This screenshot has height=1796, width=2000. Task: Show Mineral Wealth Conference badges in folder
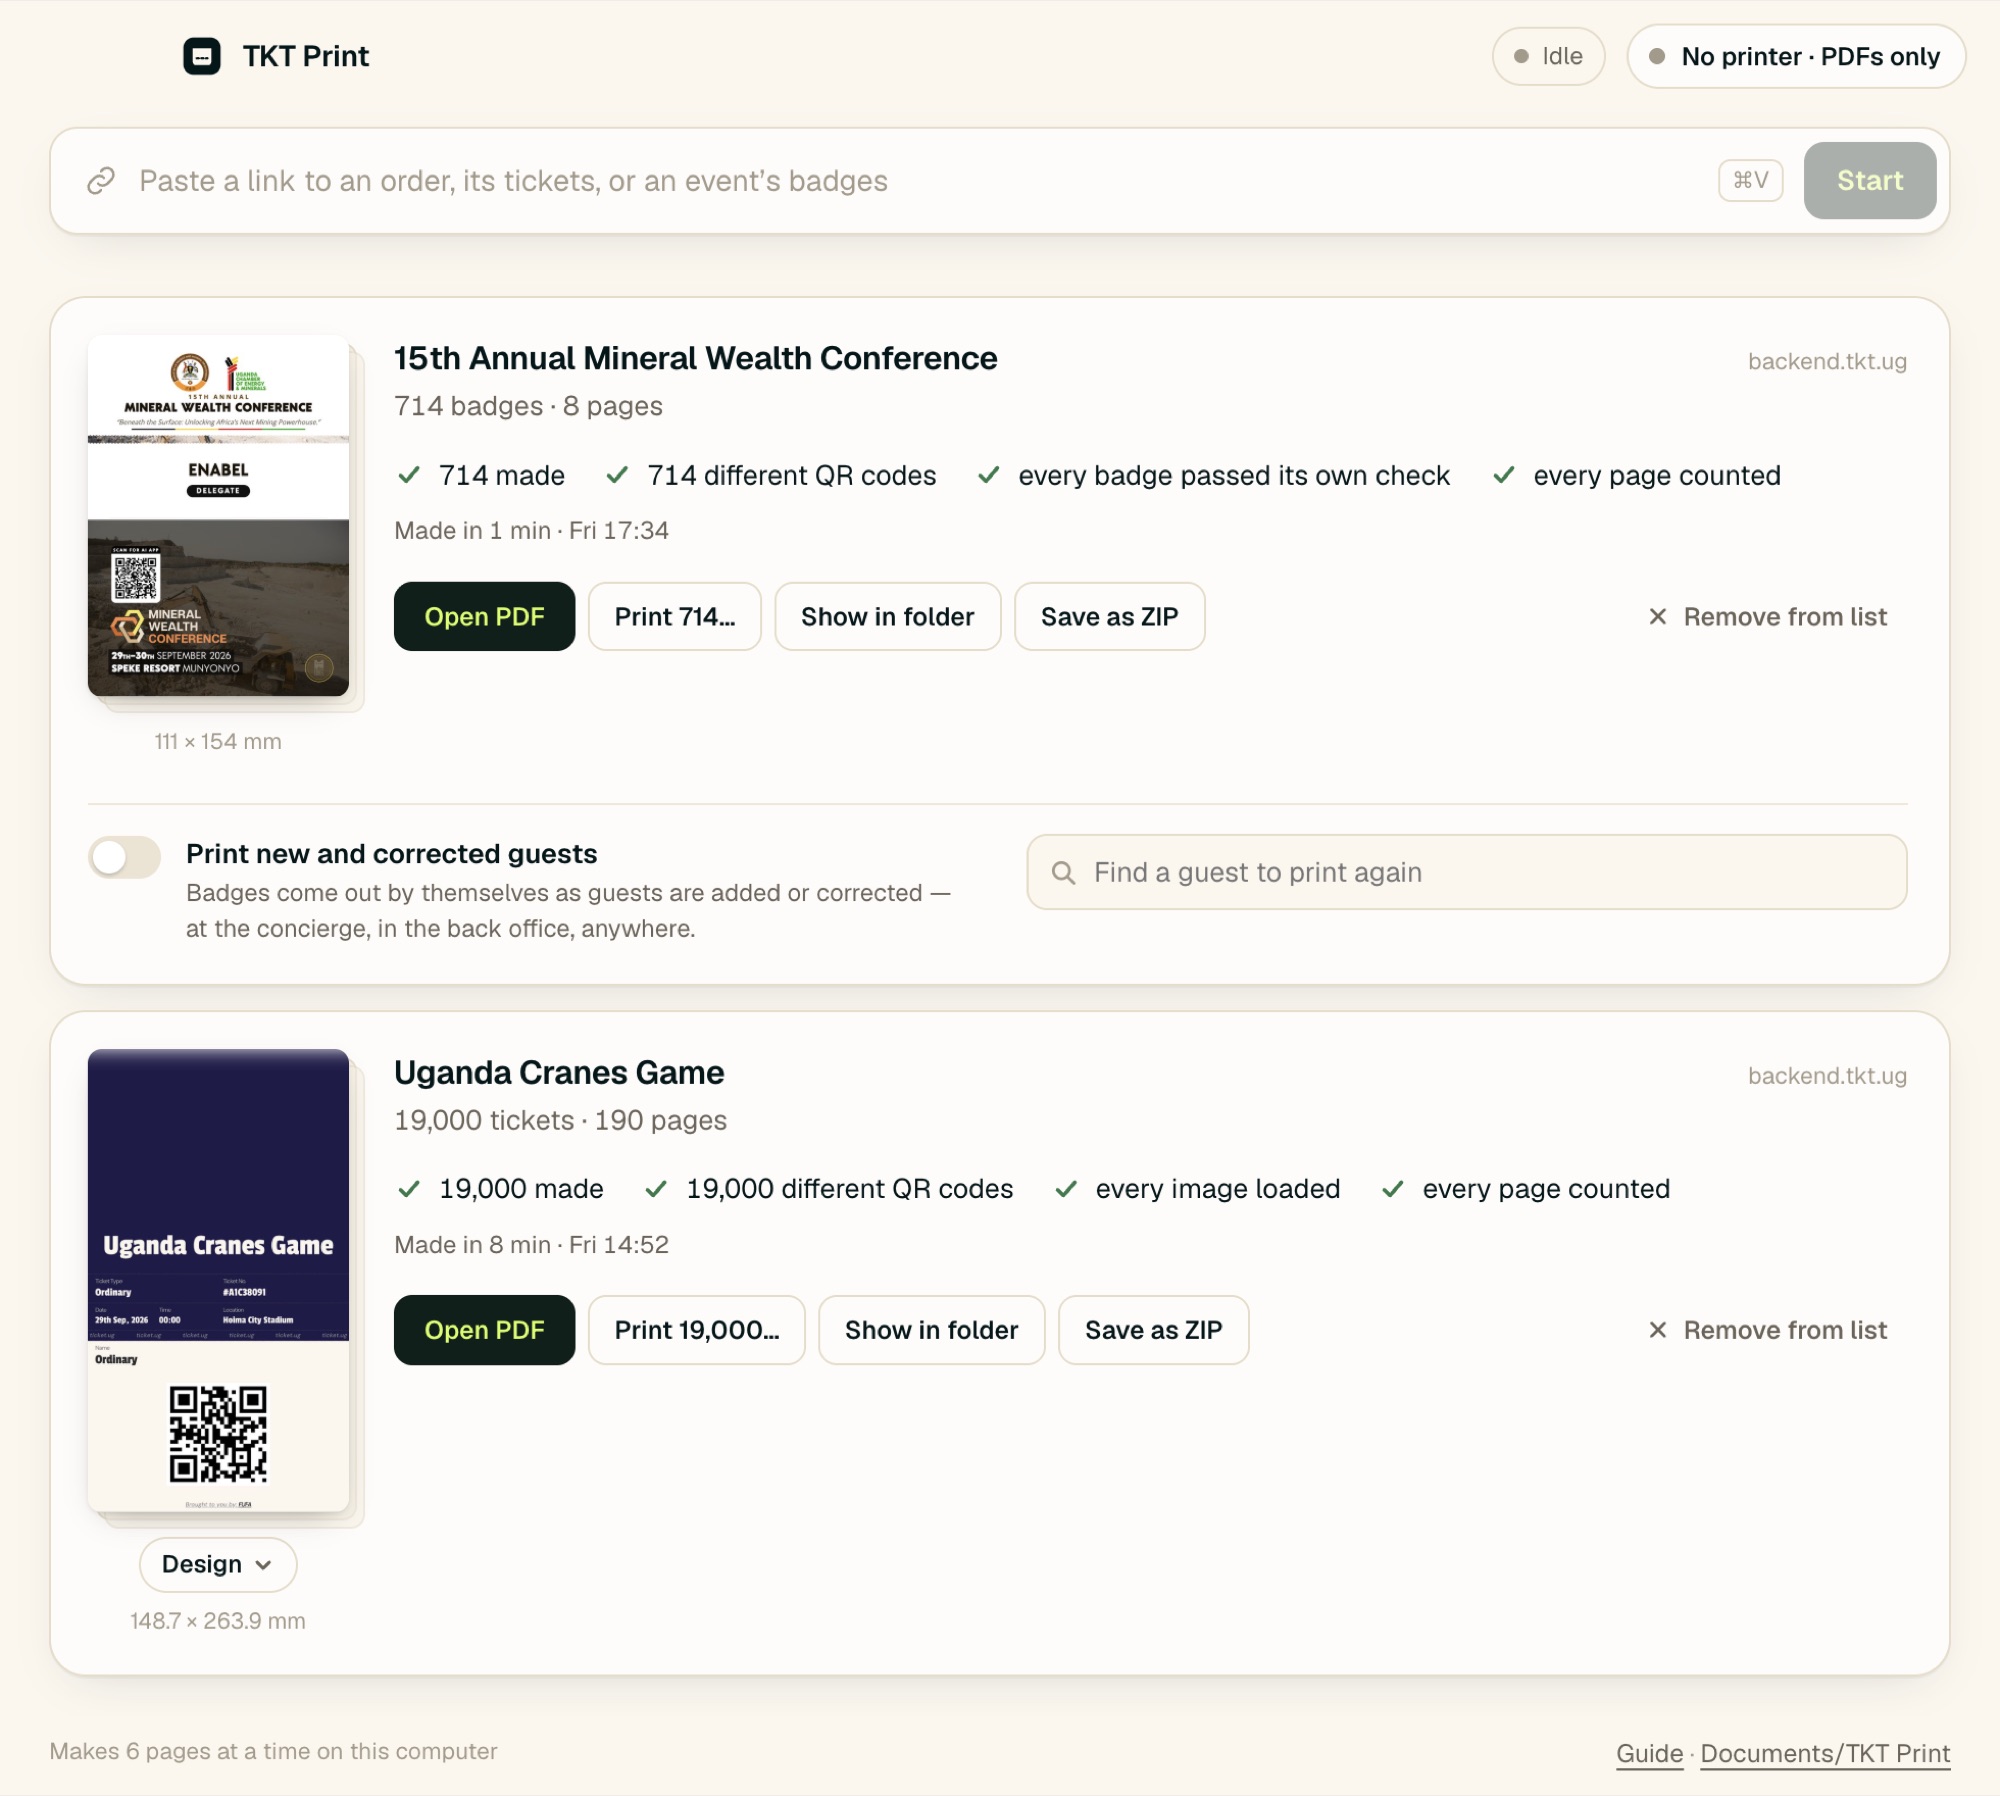point(887,617)
